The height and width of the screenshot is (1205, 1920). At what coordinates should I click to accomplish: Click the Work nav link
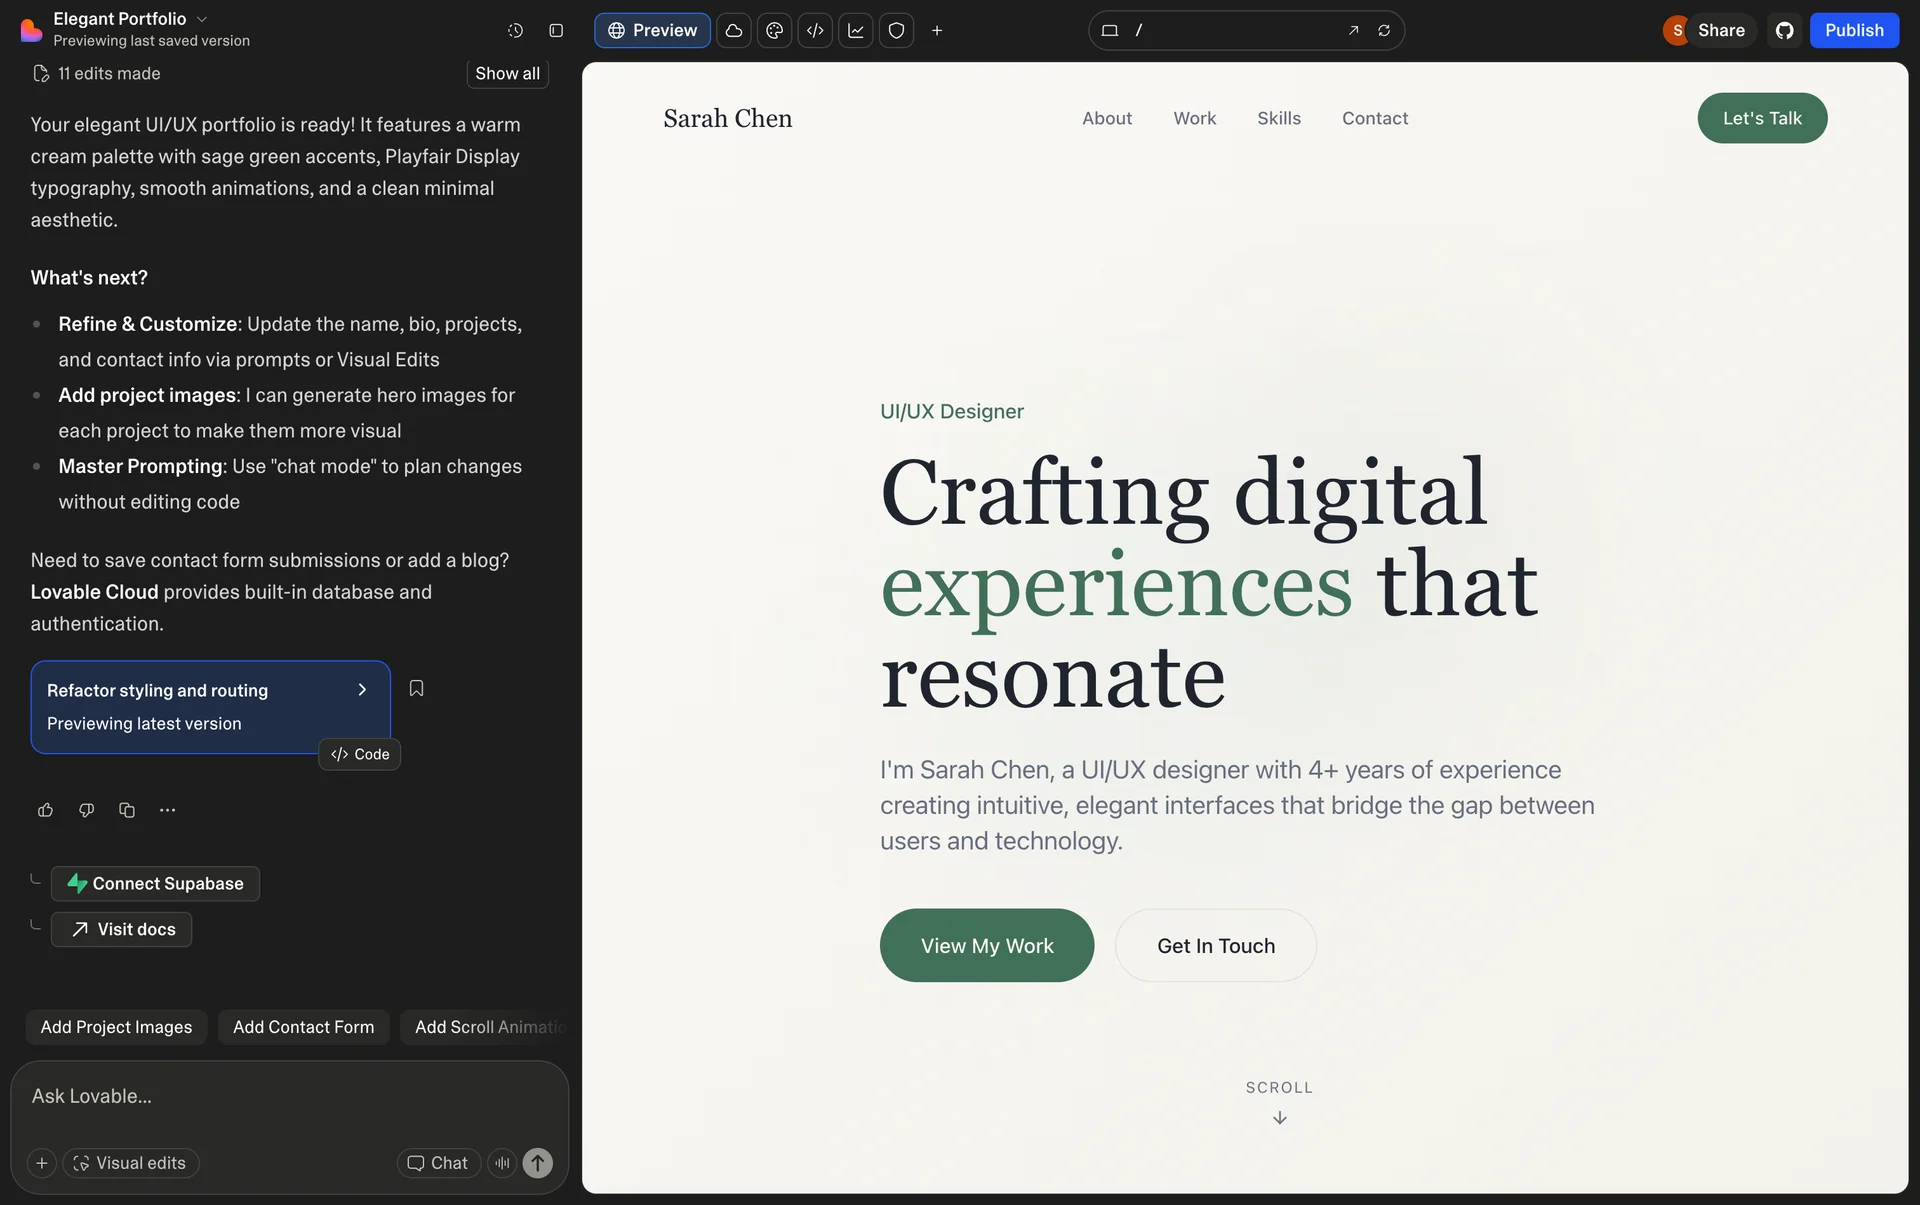(1194, 118)
